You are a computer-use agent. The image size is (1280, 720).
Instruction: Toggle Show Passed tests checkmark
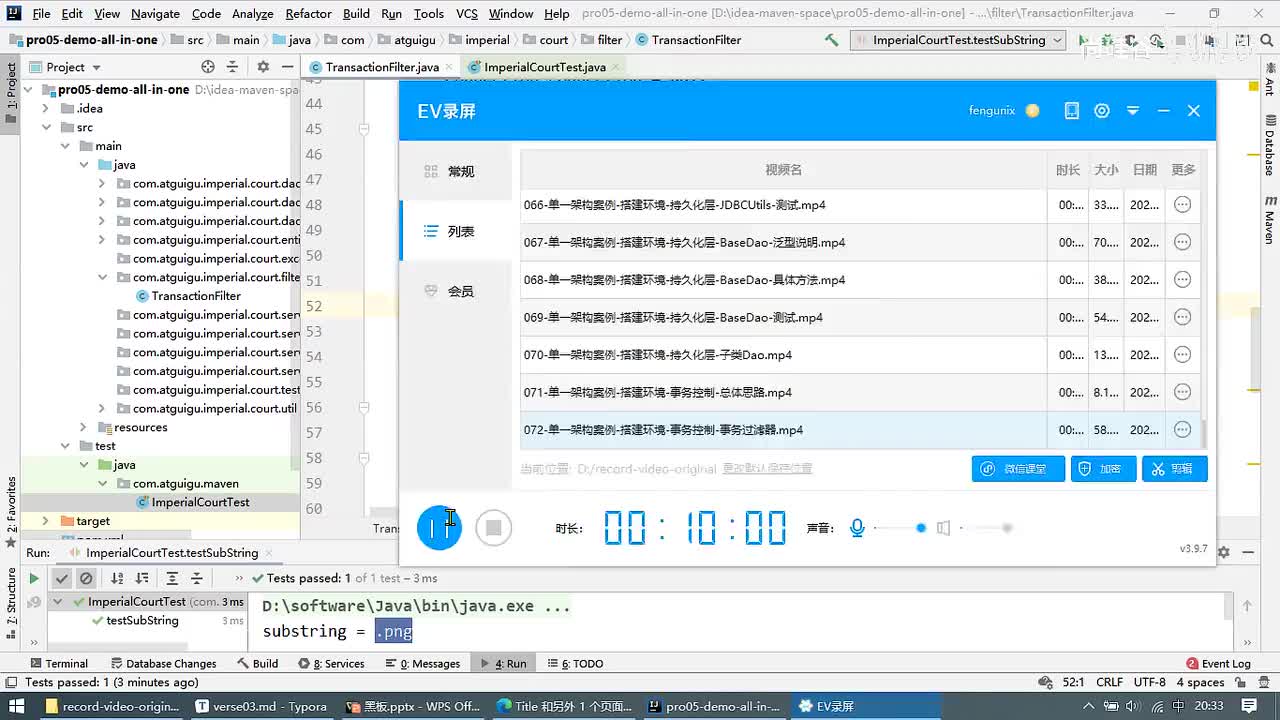click(x=62, y=578)
